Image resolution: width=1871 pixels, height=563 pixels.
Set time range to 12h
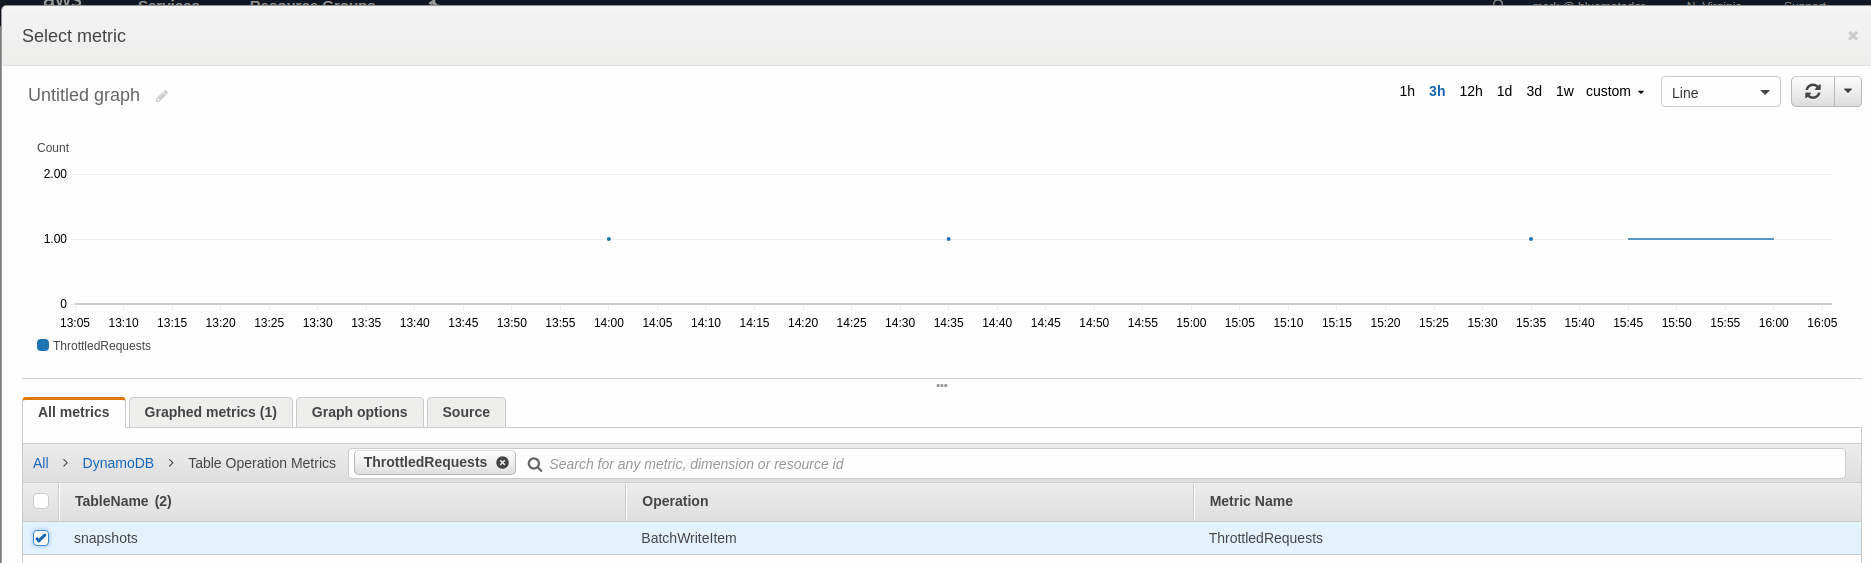(1470, 91)
